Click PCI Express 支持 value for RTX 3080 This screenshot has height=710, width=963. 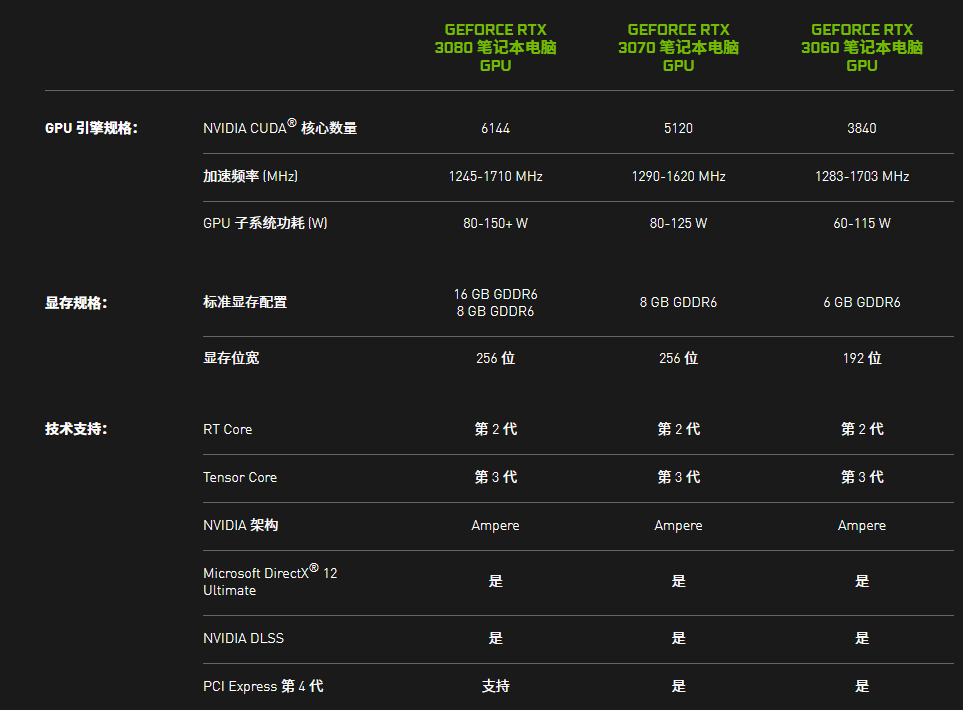pyautogui.click(x=495, y=686)
